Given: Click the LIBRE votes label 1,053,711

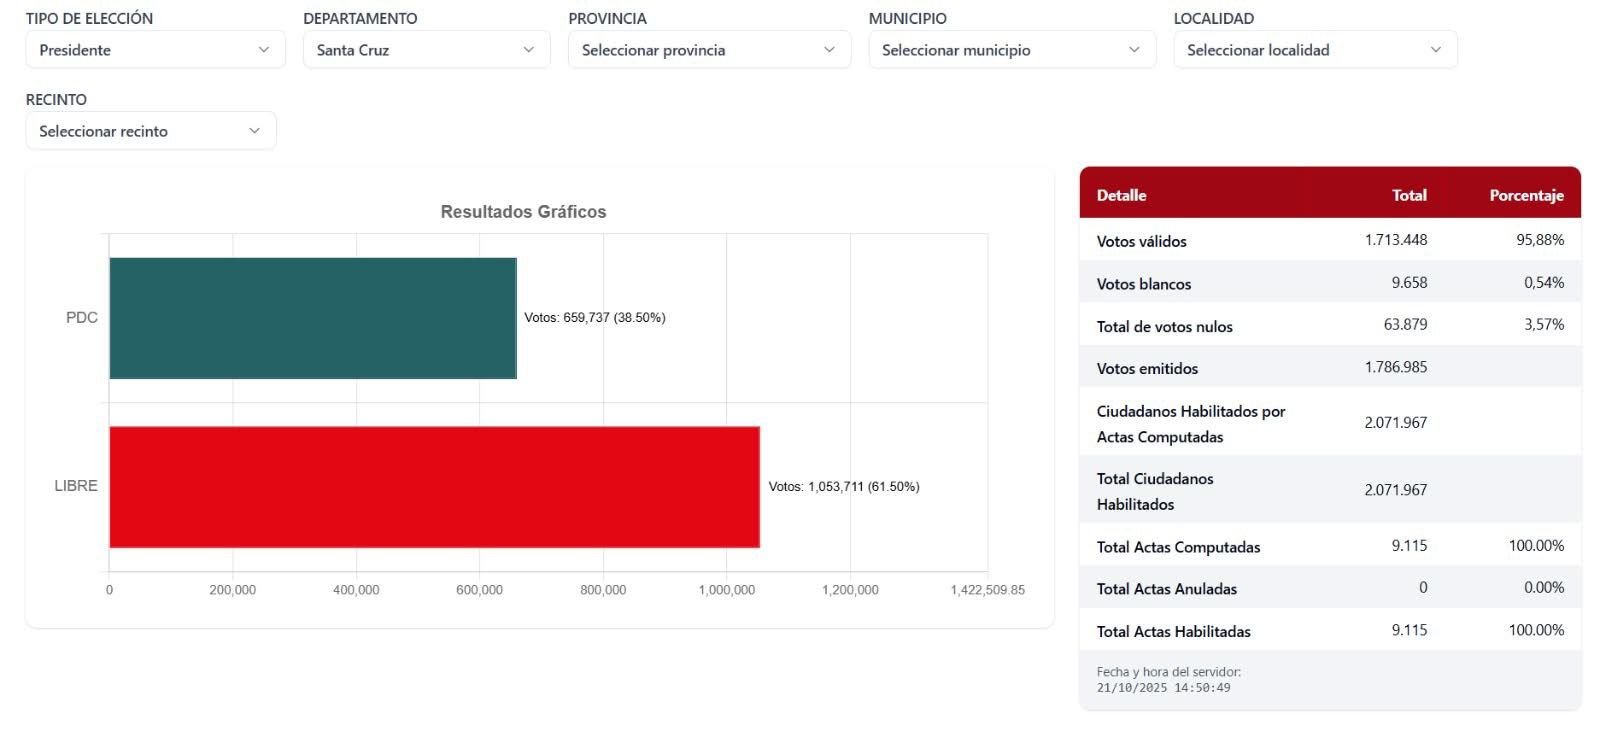Looking at the screenshot, I should (843, 487).
